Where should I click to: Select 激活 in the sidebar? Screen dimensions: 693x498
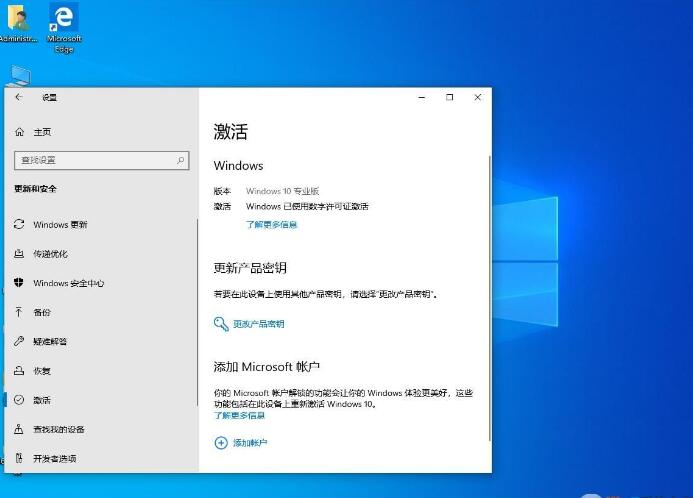tap(102, 400)
